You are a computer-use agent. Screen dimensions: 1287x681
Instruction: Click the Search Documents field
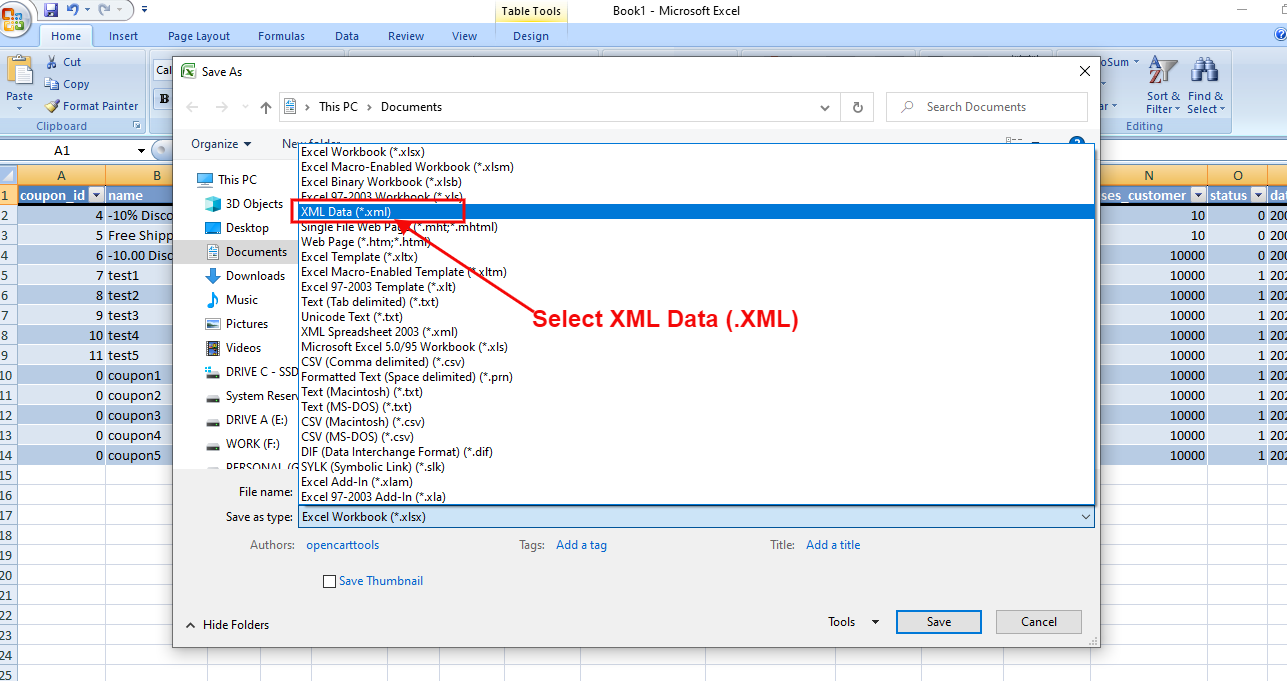pos(987,107)
